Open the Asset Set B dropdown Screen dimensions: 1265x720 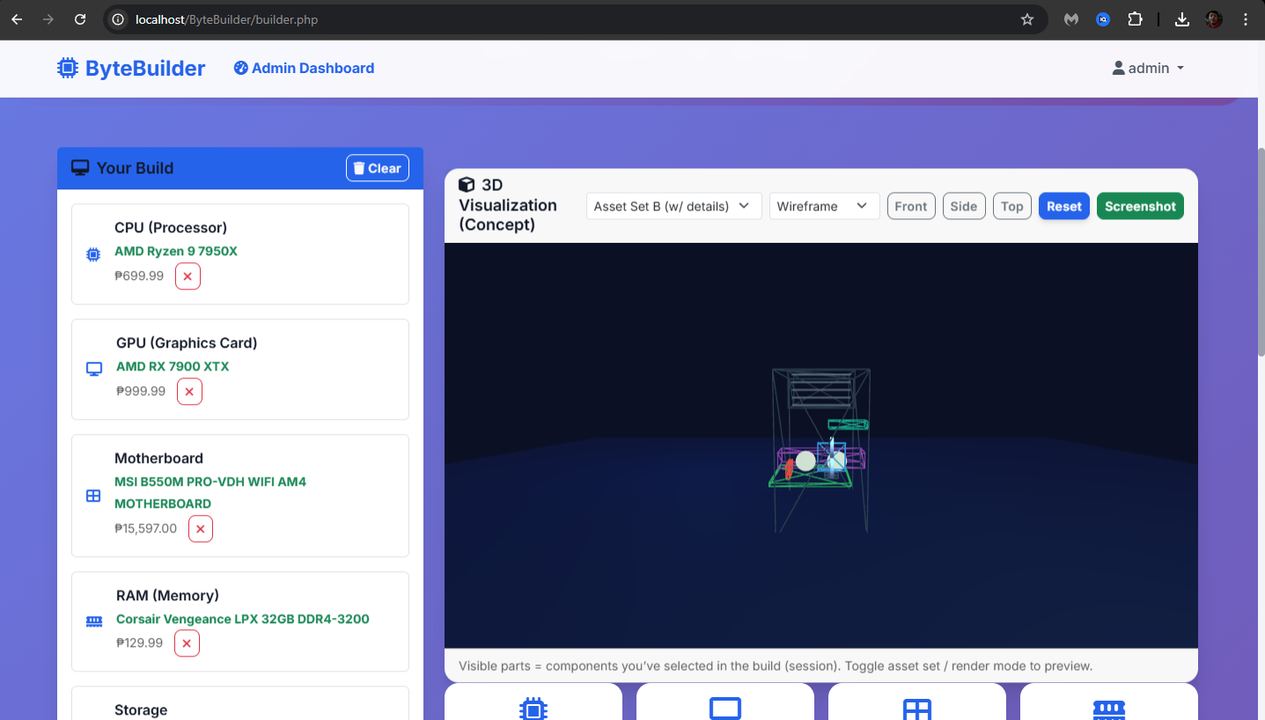[x=674, y=206]
